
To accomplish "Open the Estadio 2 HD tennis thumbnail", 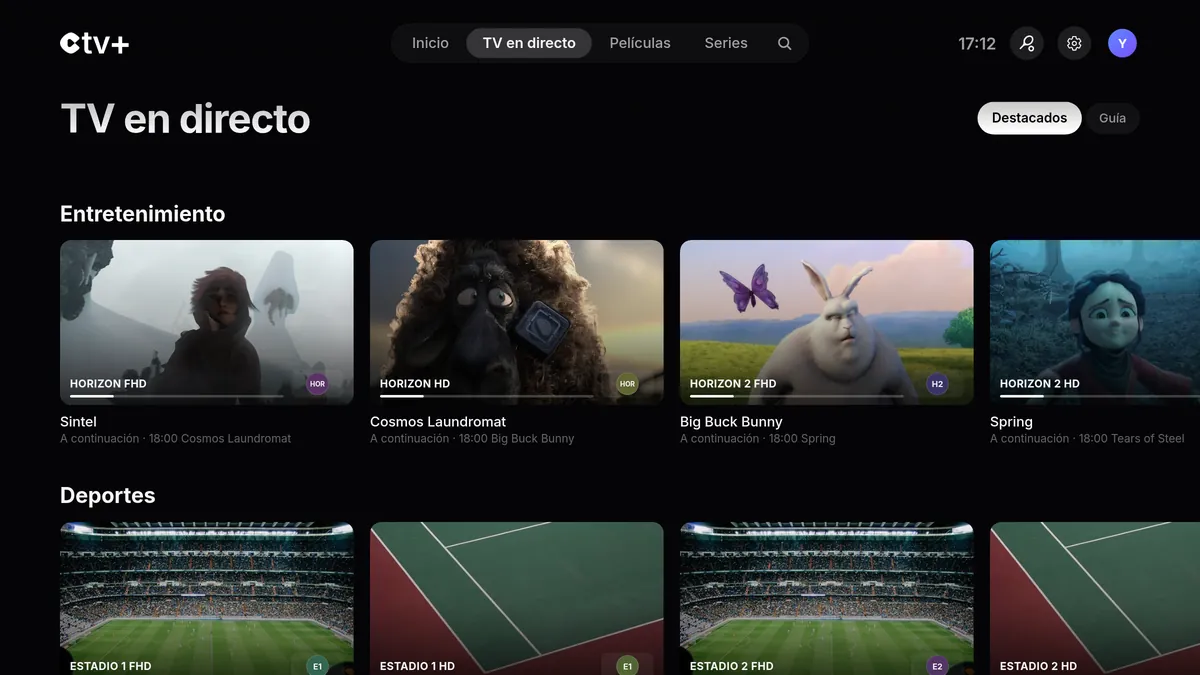I will coord(1095,598).
